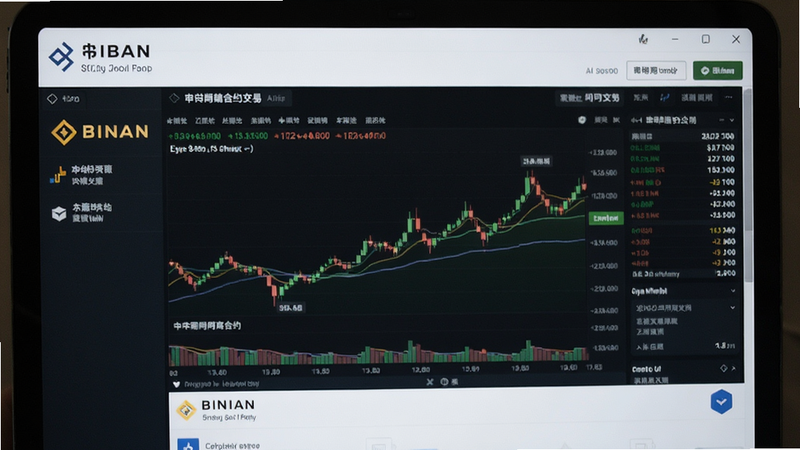Open the candlestick chart item in sidebar
This screenshot has height=450, width=800.
82,174
